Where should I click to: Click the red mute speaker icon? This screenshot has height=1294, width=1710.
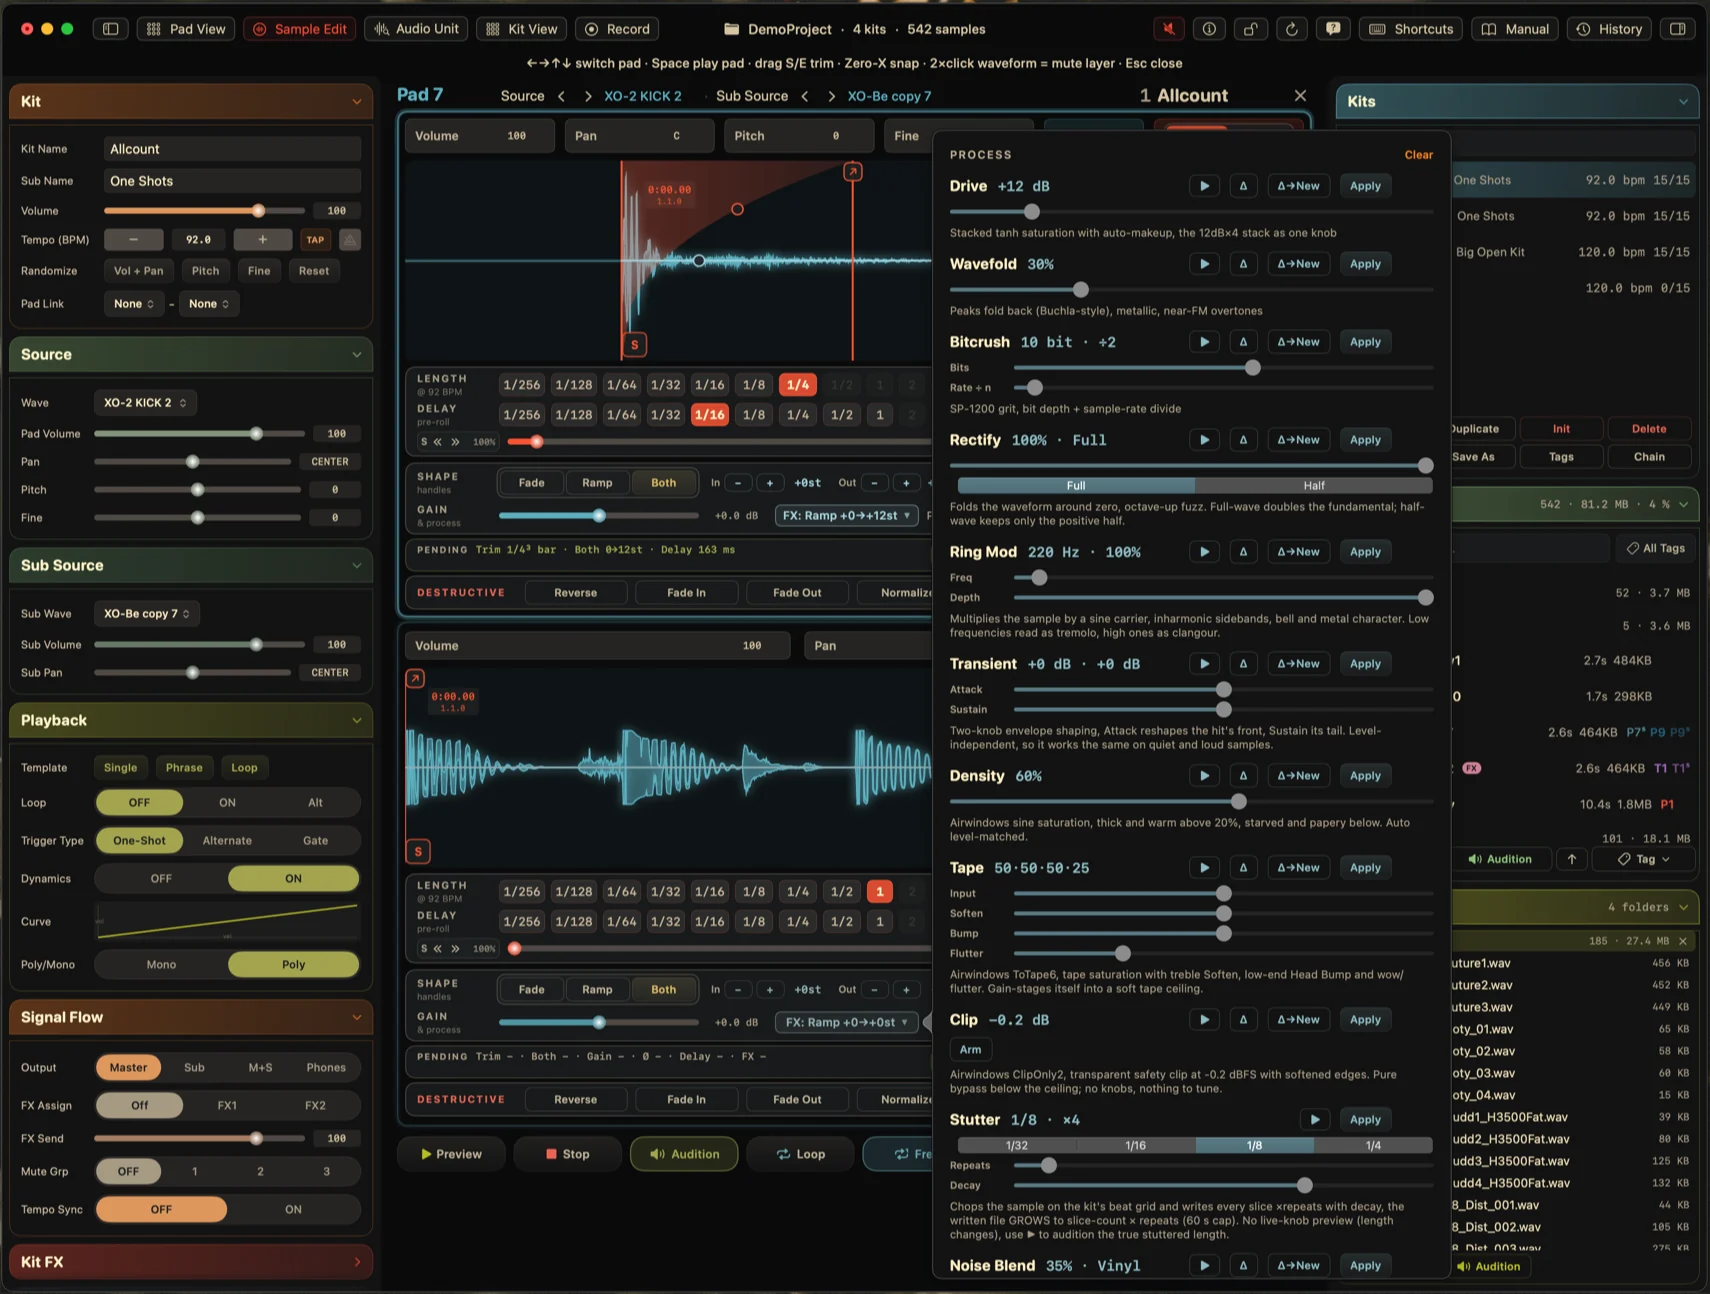(x=1168, y=29)
